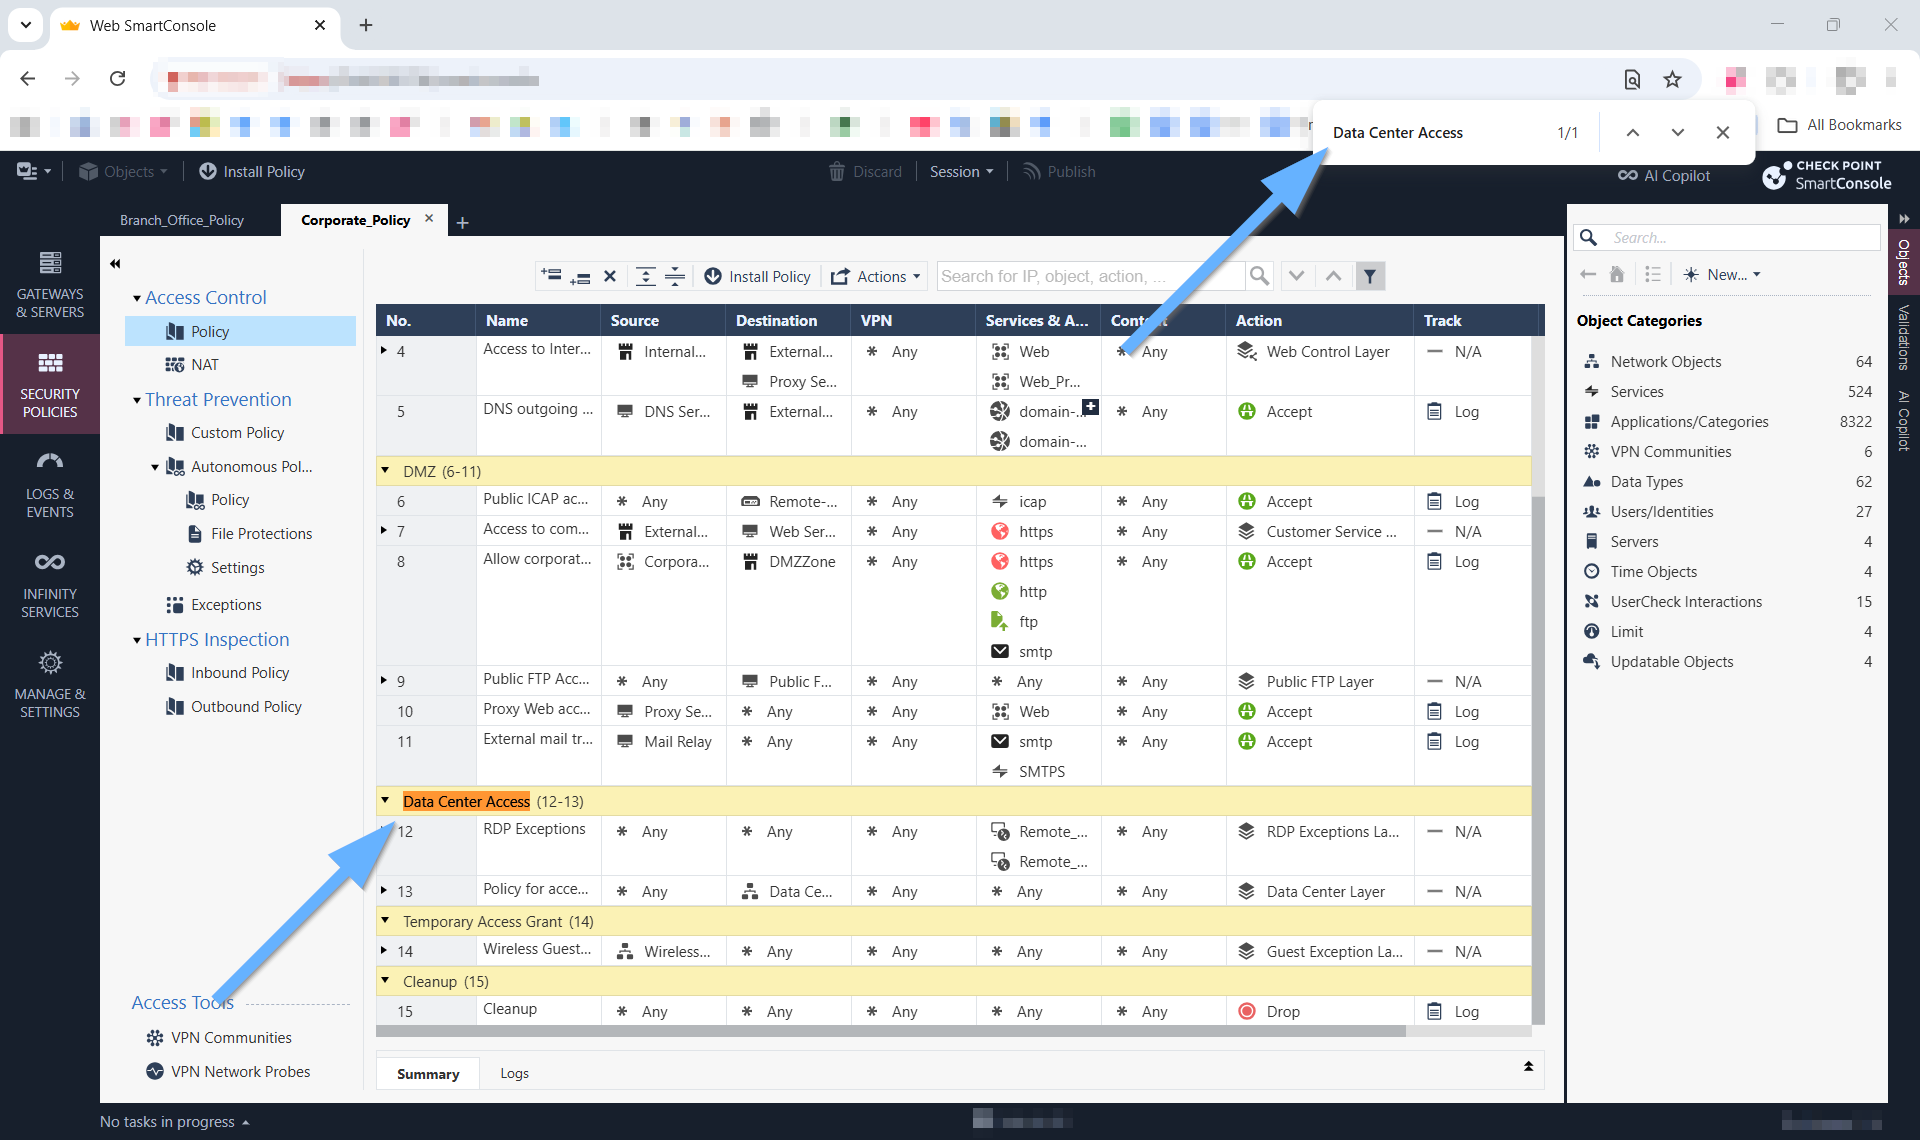Collapse the Data Center Access section
Screen dimensions: 1920x1140
click(x=385, y=800)
